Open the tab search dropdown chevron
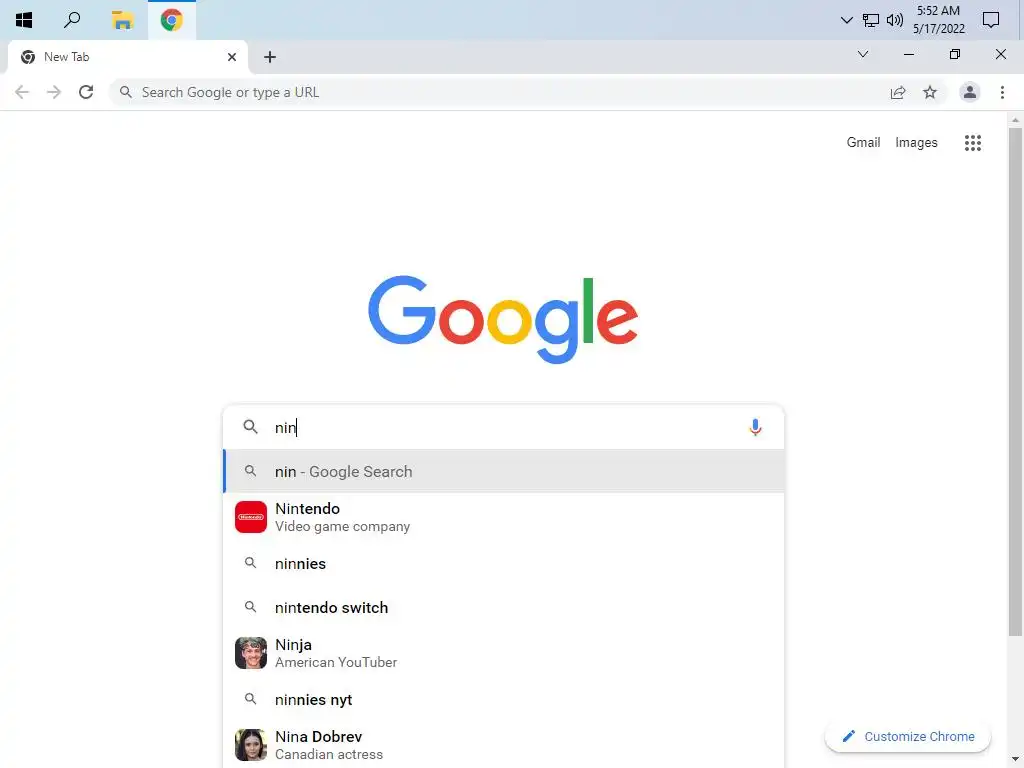This screenshot has width=1024, height=768. click(863, 54)
